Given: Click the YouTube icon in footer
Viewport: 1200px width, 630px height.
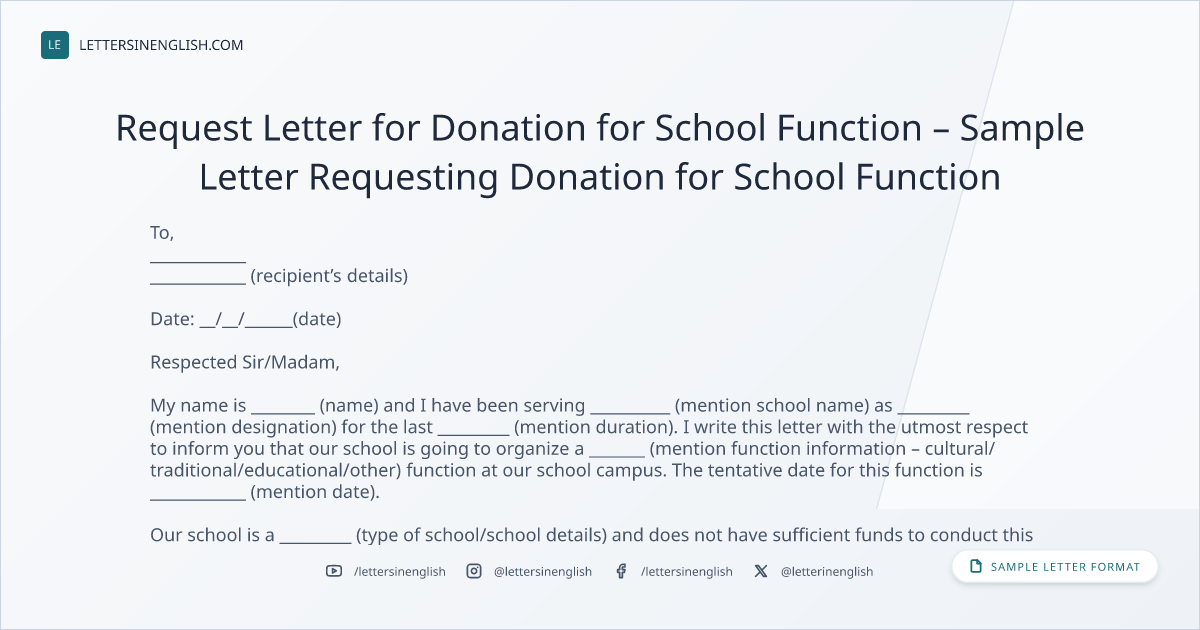Looking at the screenshot, I should pos(334,571).
